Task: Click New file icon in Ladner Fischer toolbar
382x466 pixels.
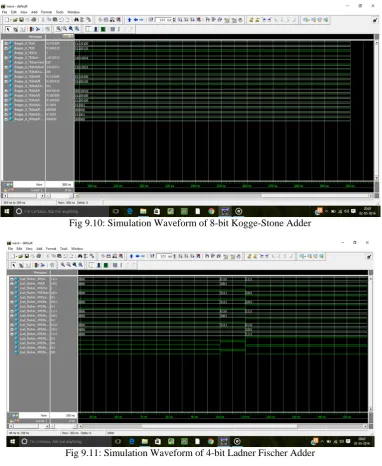Action: (12, 256)
